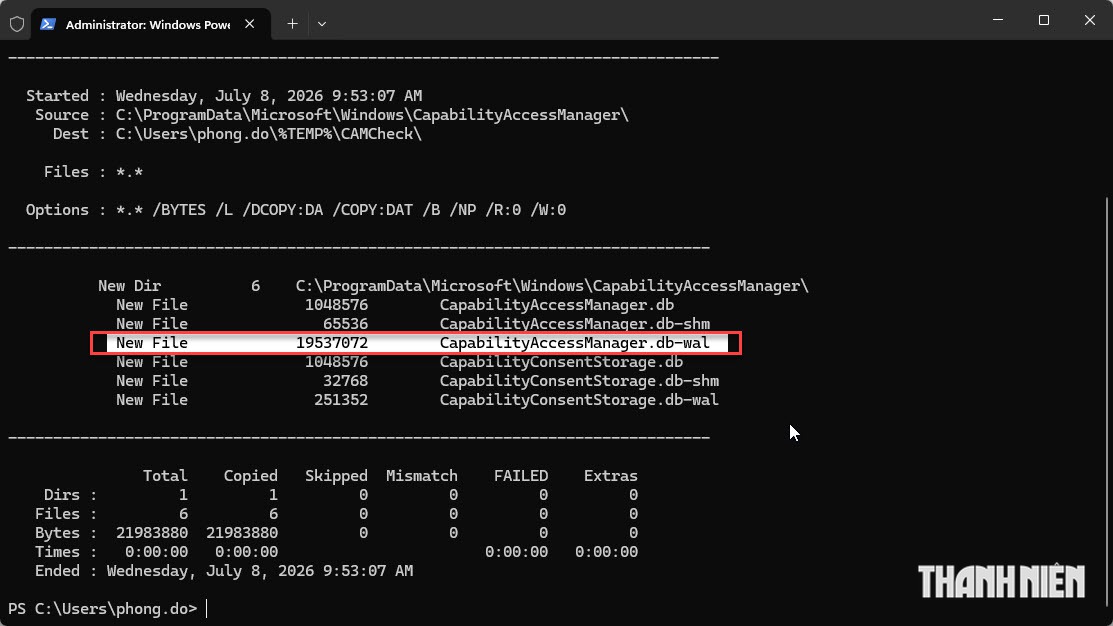1113x626 pixels.
Task: Click the Times : summary row label
Action: [x=66, y=552]
